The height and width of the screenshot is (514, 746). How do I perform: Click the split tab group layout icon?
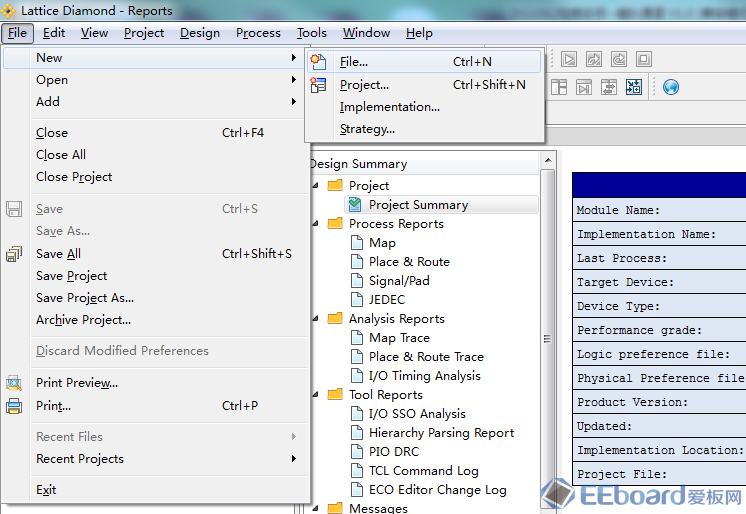click(x=559, y=87)
